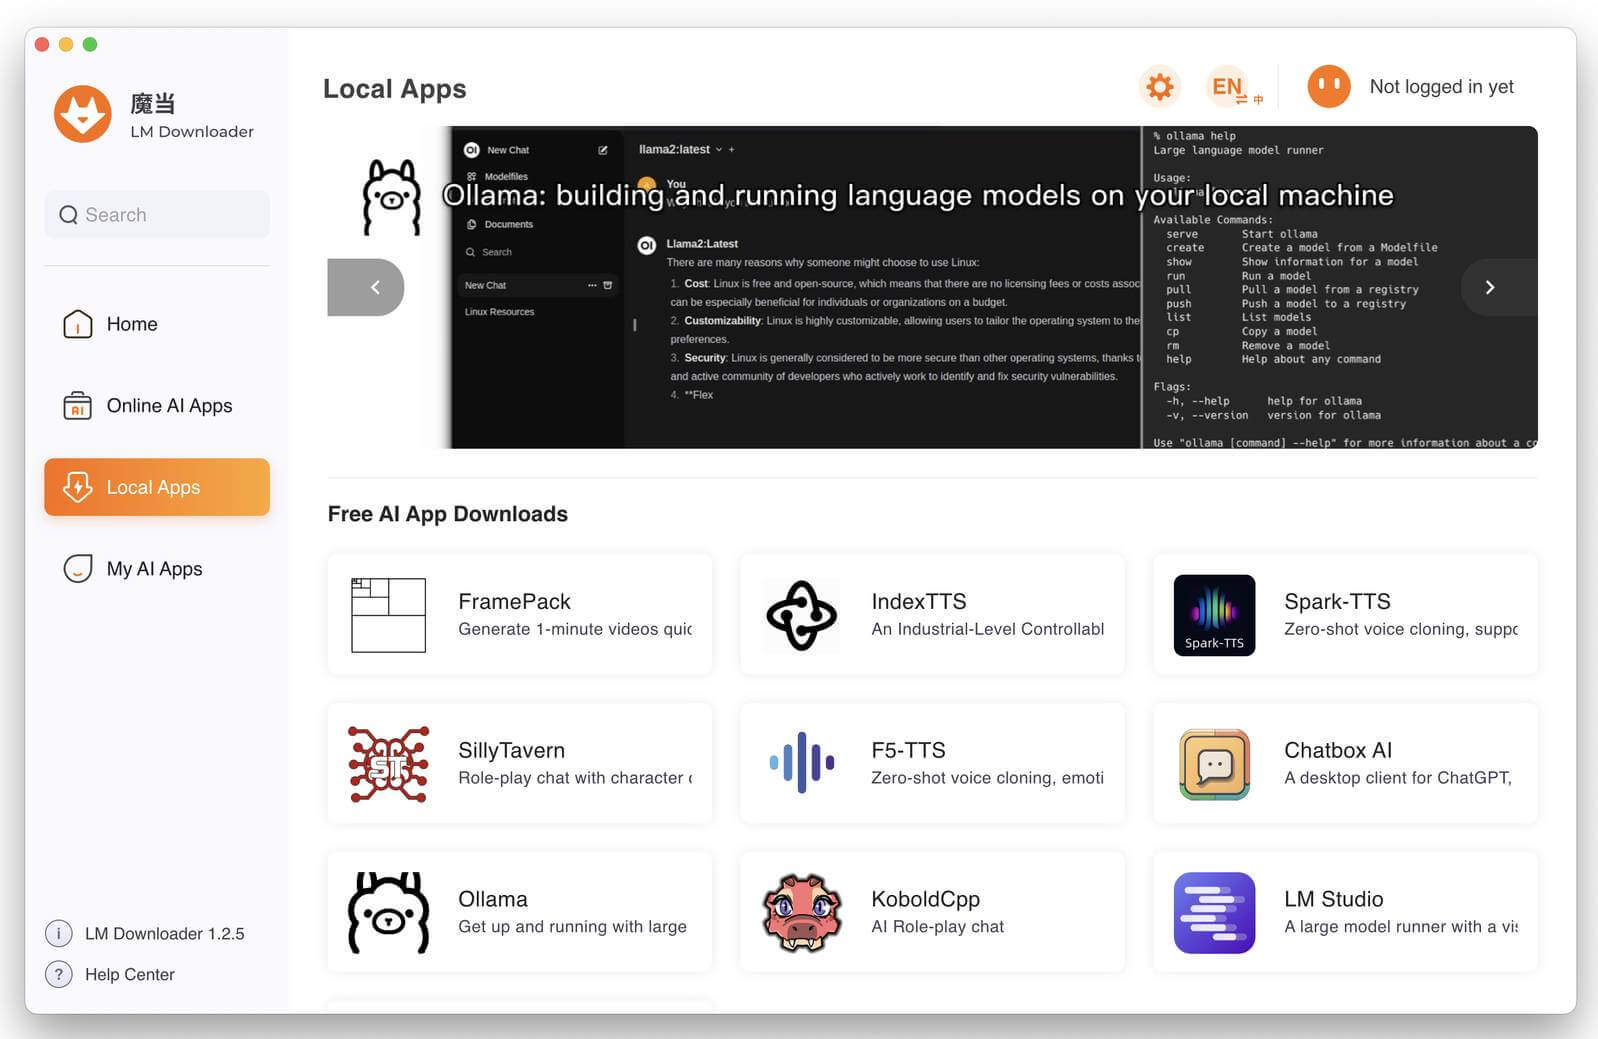Click 'AI Role-play chat' description
This screenshot has width=1598, height=1039.
(937, 927)
